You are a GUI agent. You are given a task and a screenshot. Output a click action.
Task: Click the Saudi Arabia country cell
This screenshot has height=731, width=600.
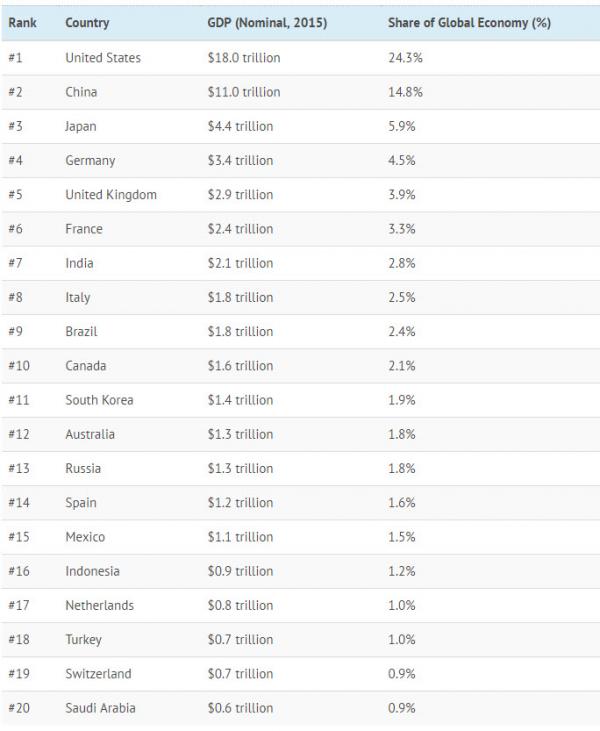[100, 708]
